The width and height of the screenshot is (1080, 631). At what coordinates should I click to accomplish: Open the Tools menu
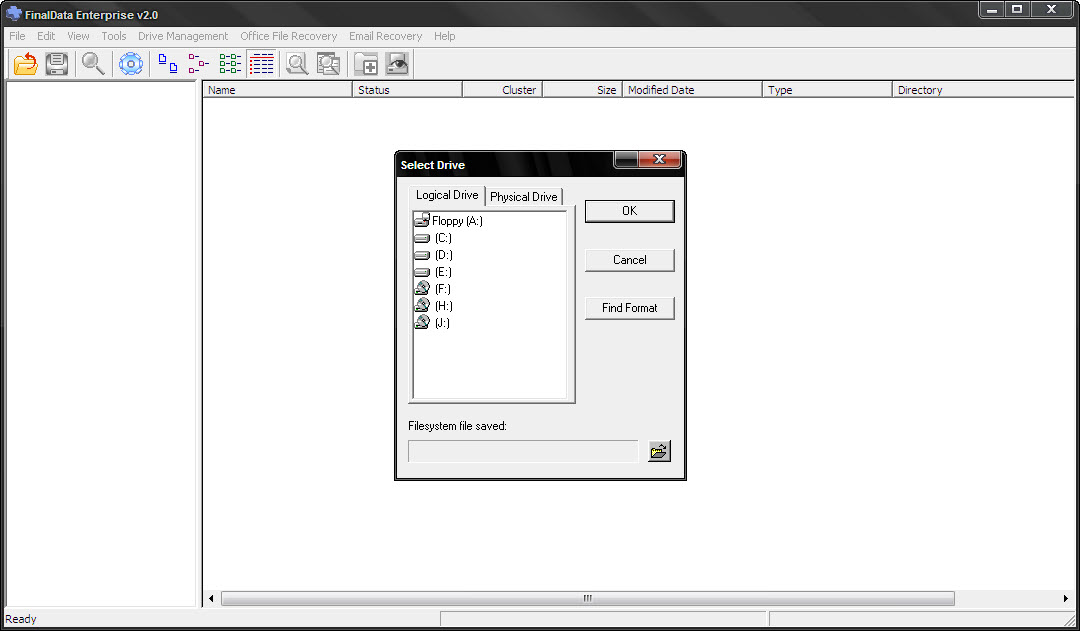click(x=114, y=36)
